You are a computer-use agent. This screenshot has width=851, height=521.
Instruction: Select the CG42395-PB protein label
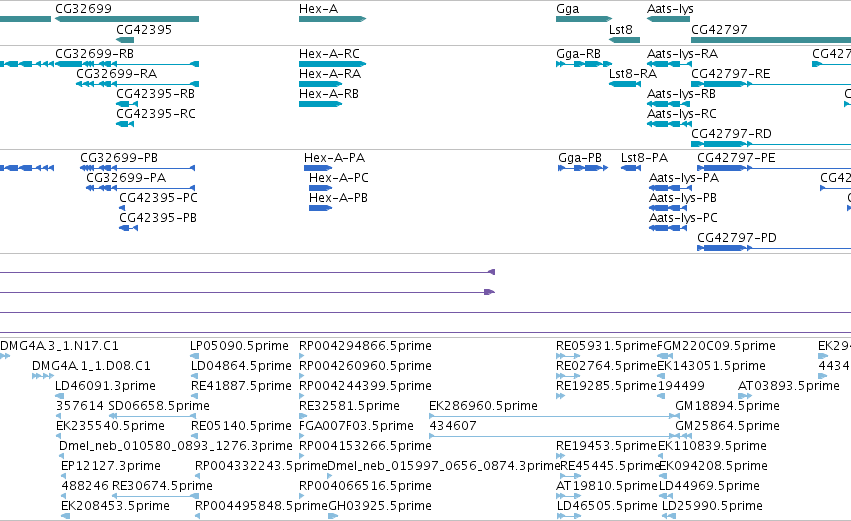click(x=158, y=218)
